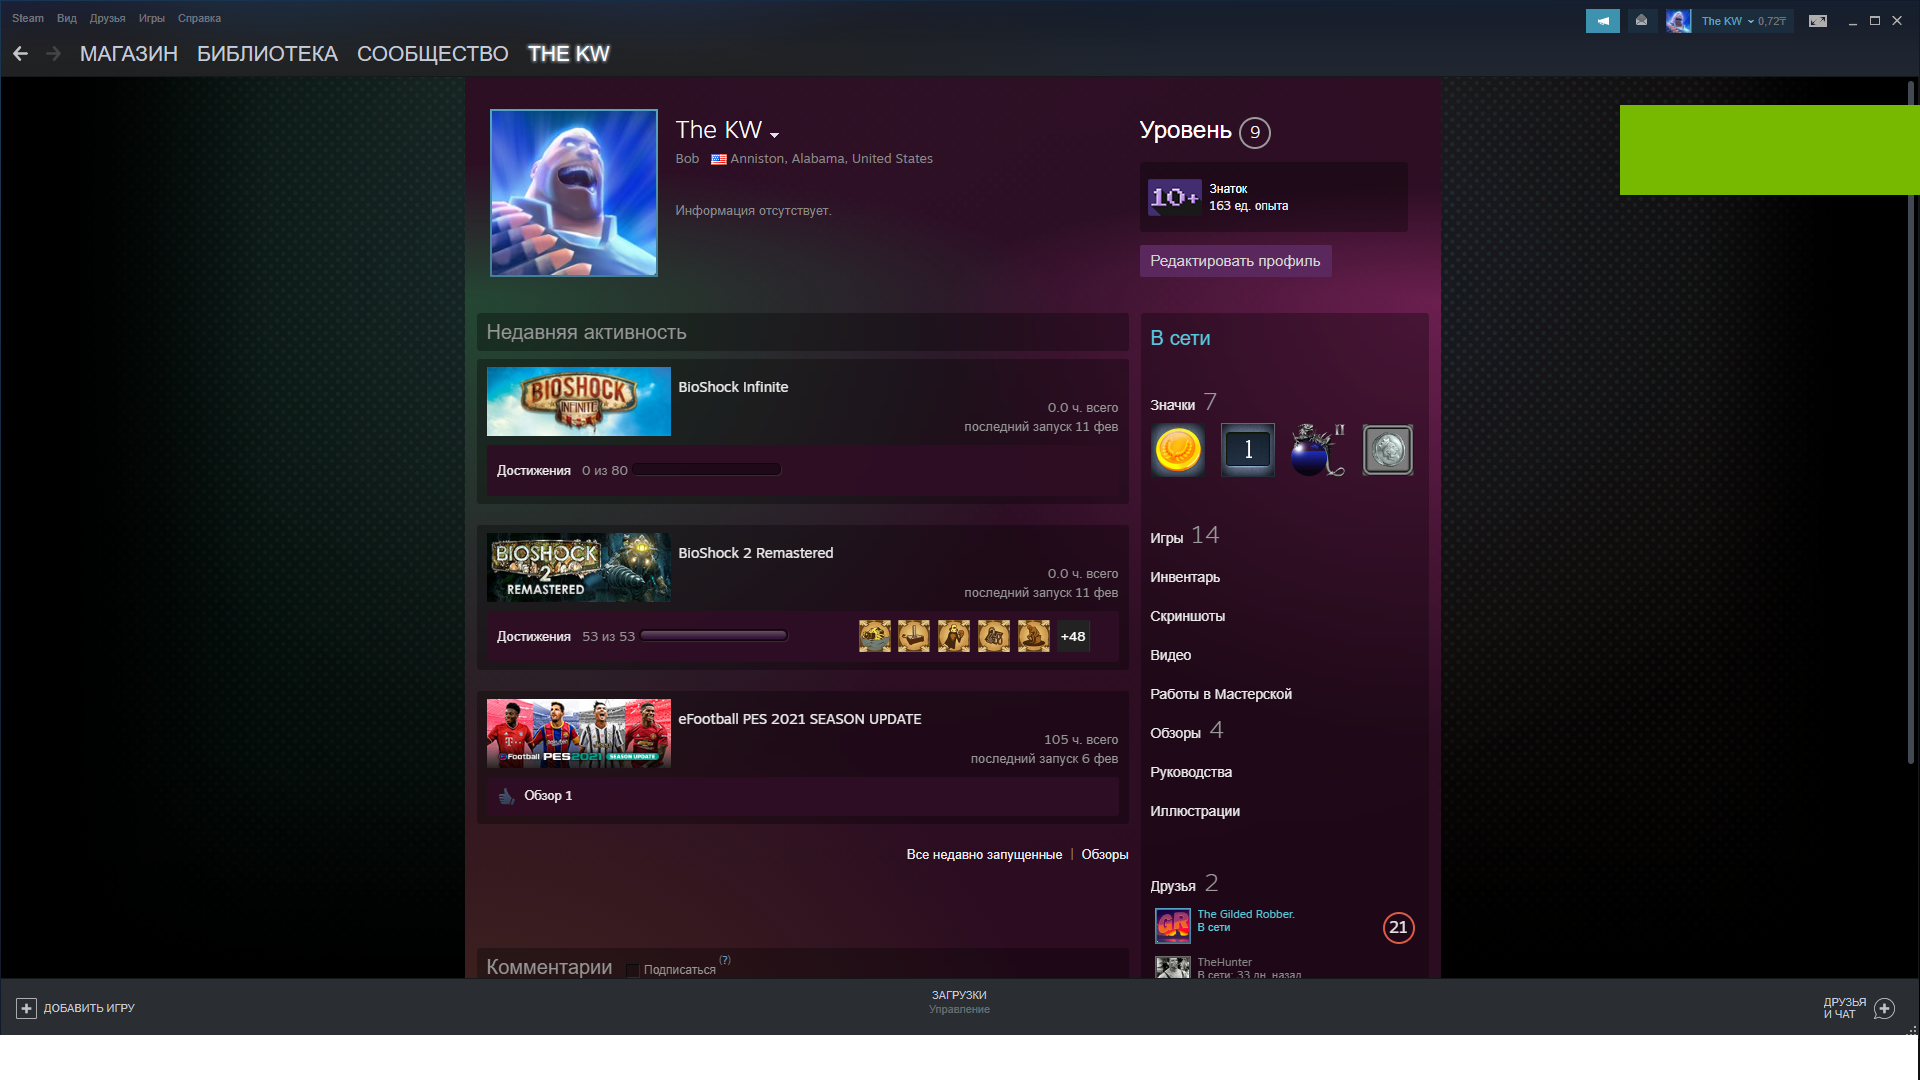Open the friends and chat plus icon
Screen dimensions: 1920x1080
coord(1884,1008)
